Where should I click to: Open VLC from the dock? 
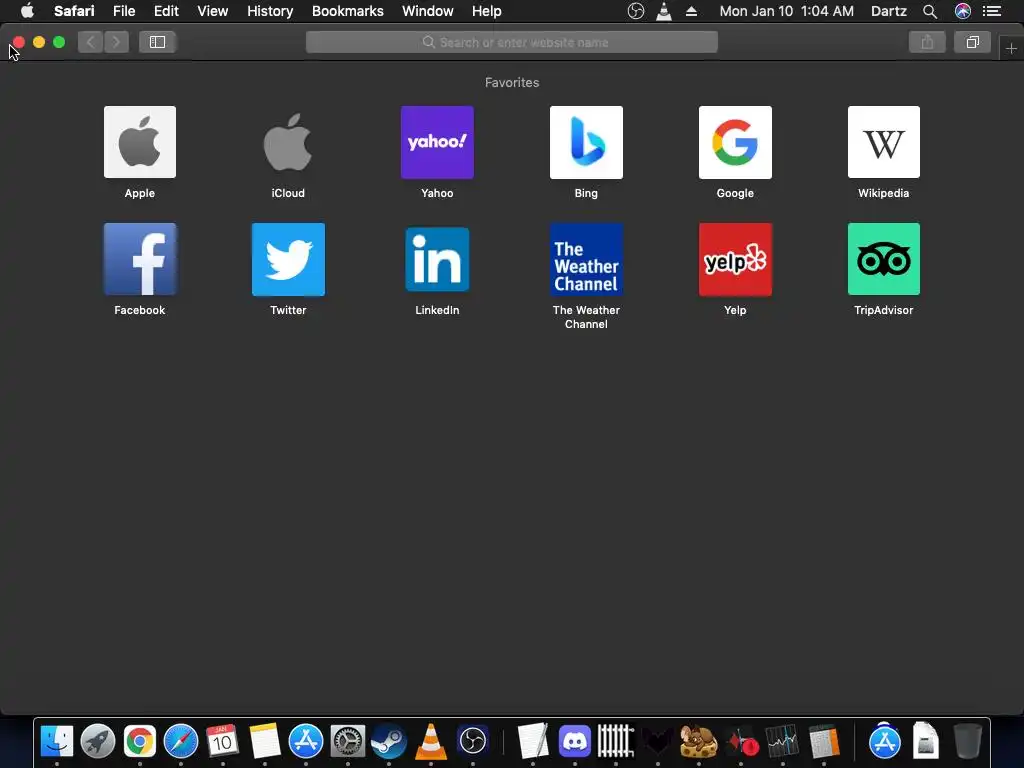pos(431,742)
